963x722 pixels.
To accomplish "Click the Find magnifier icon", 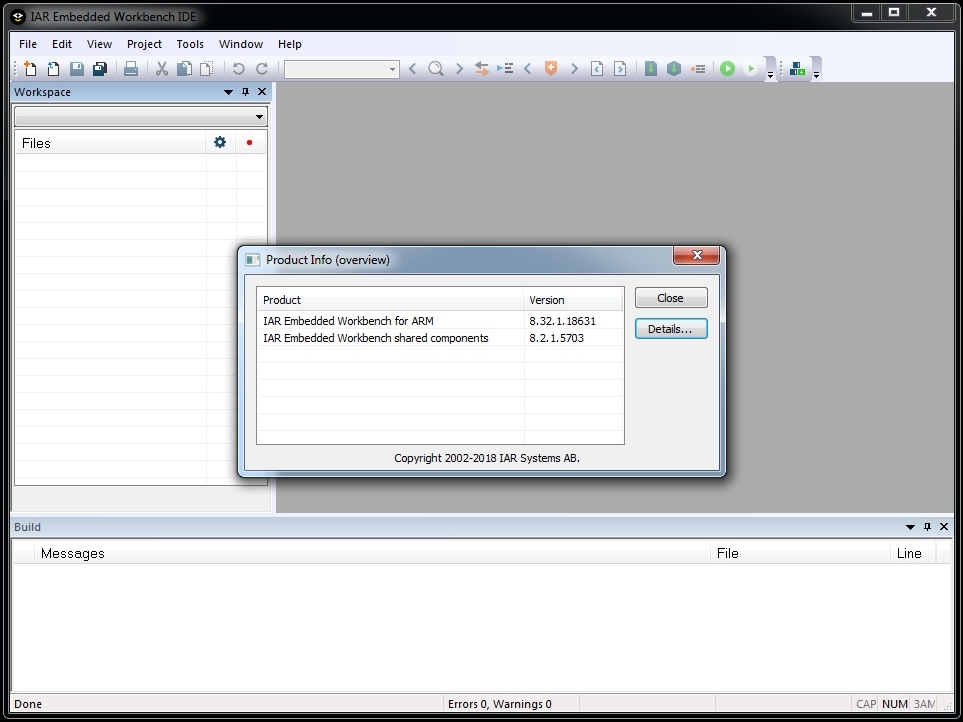I will click(436, 69).
